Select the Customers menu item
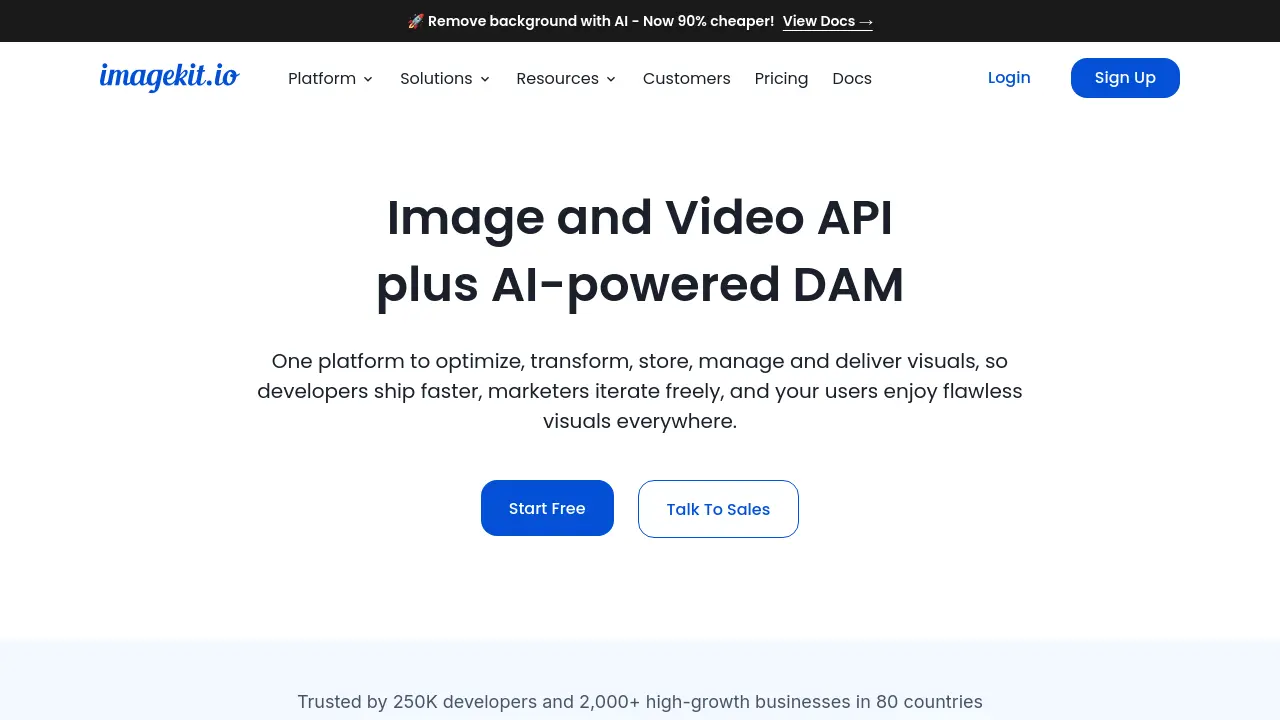 pos(687,78)
